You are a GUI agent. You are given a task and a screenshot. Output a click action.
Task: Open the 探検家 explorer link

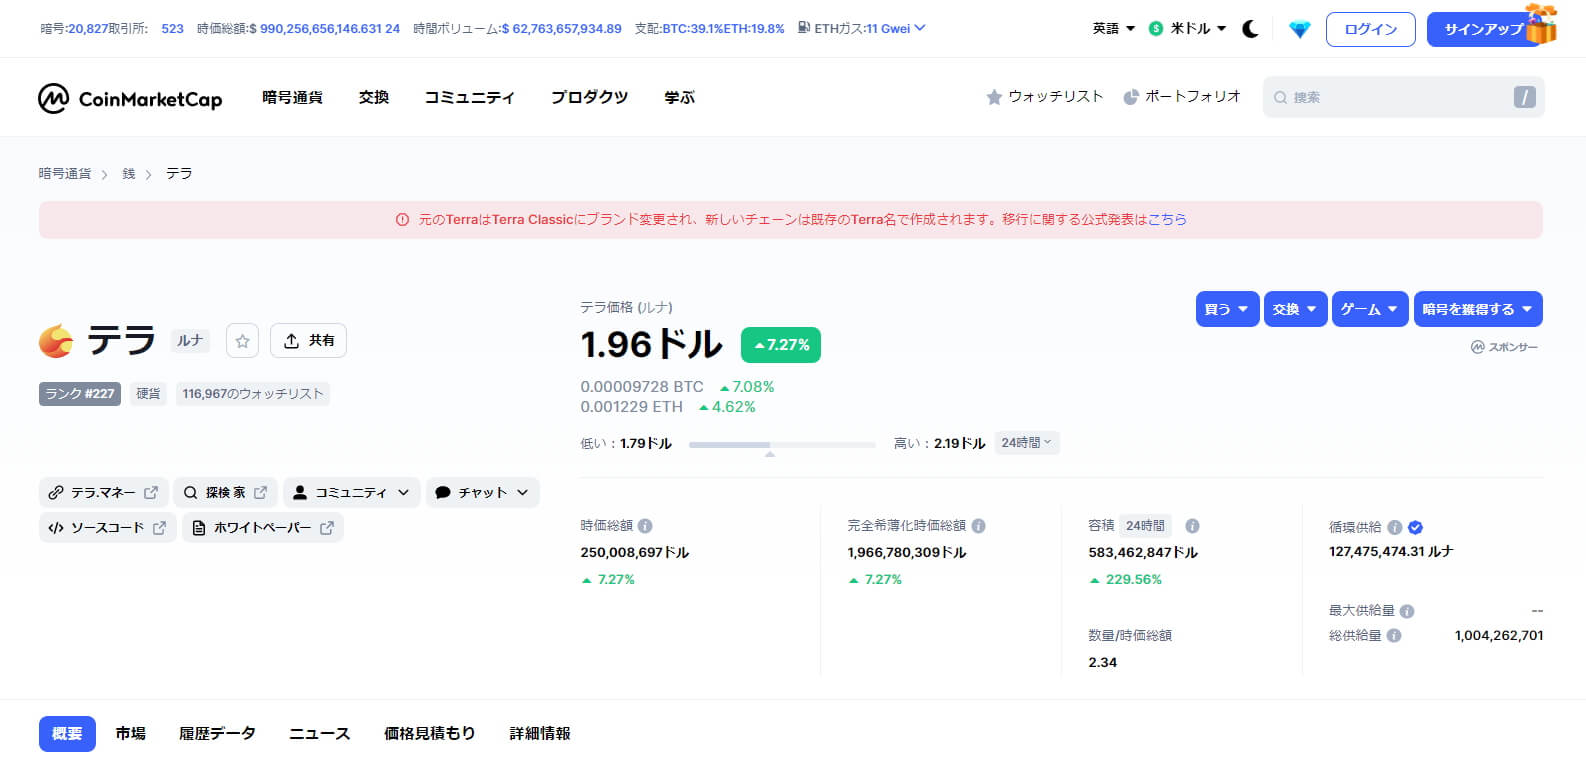click(x=226, y=492)
